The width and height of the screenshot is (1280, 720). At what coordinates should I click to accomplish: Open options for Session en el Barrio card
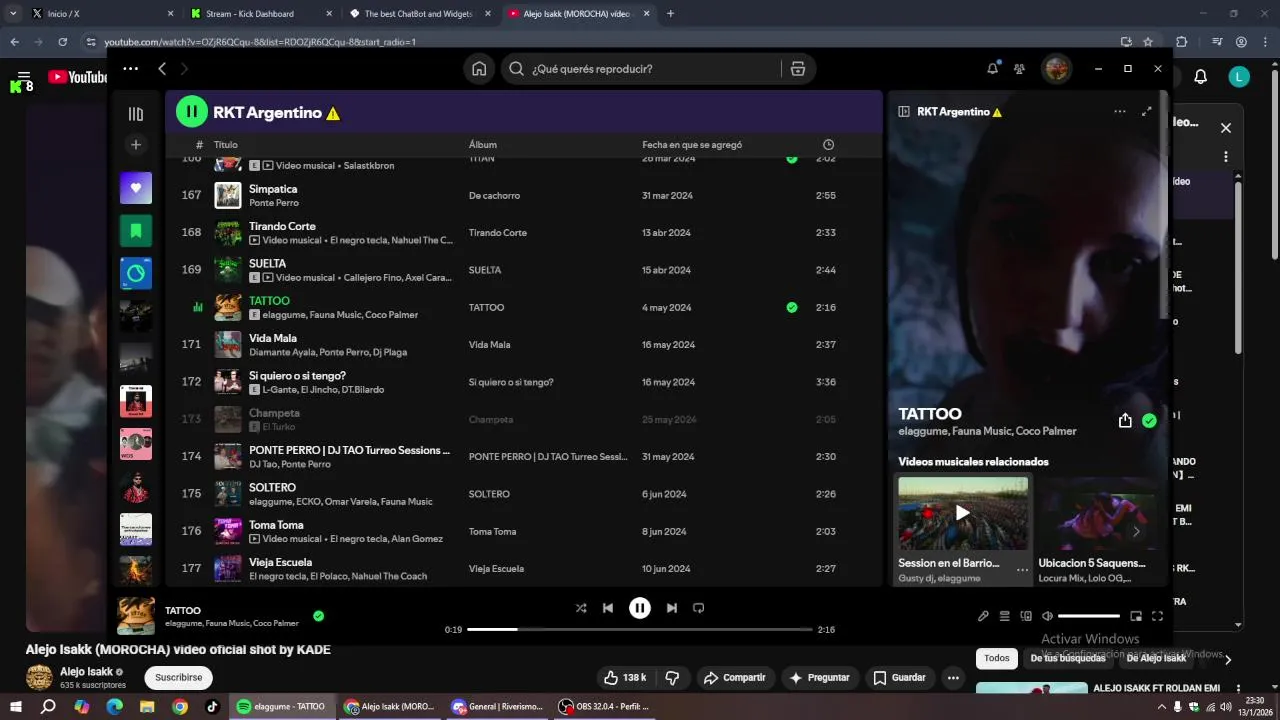pos(1022,570)
